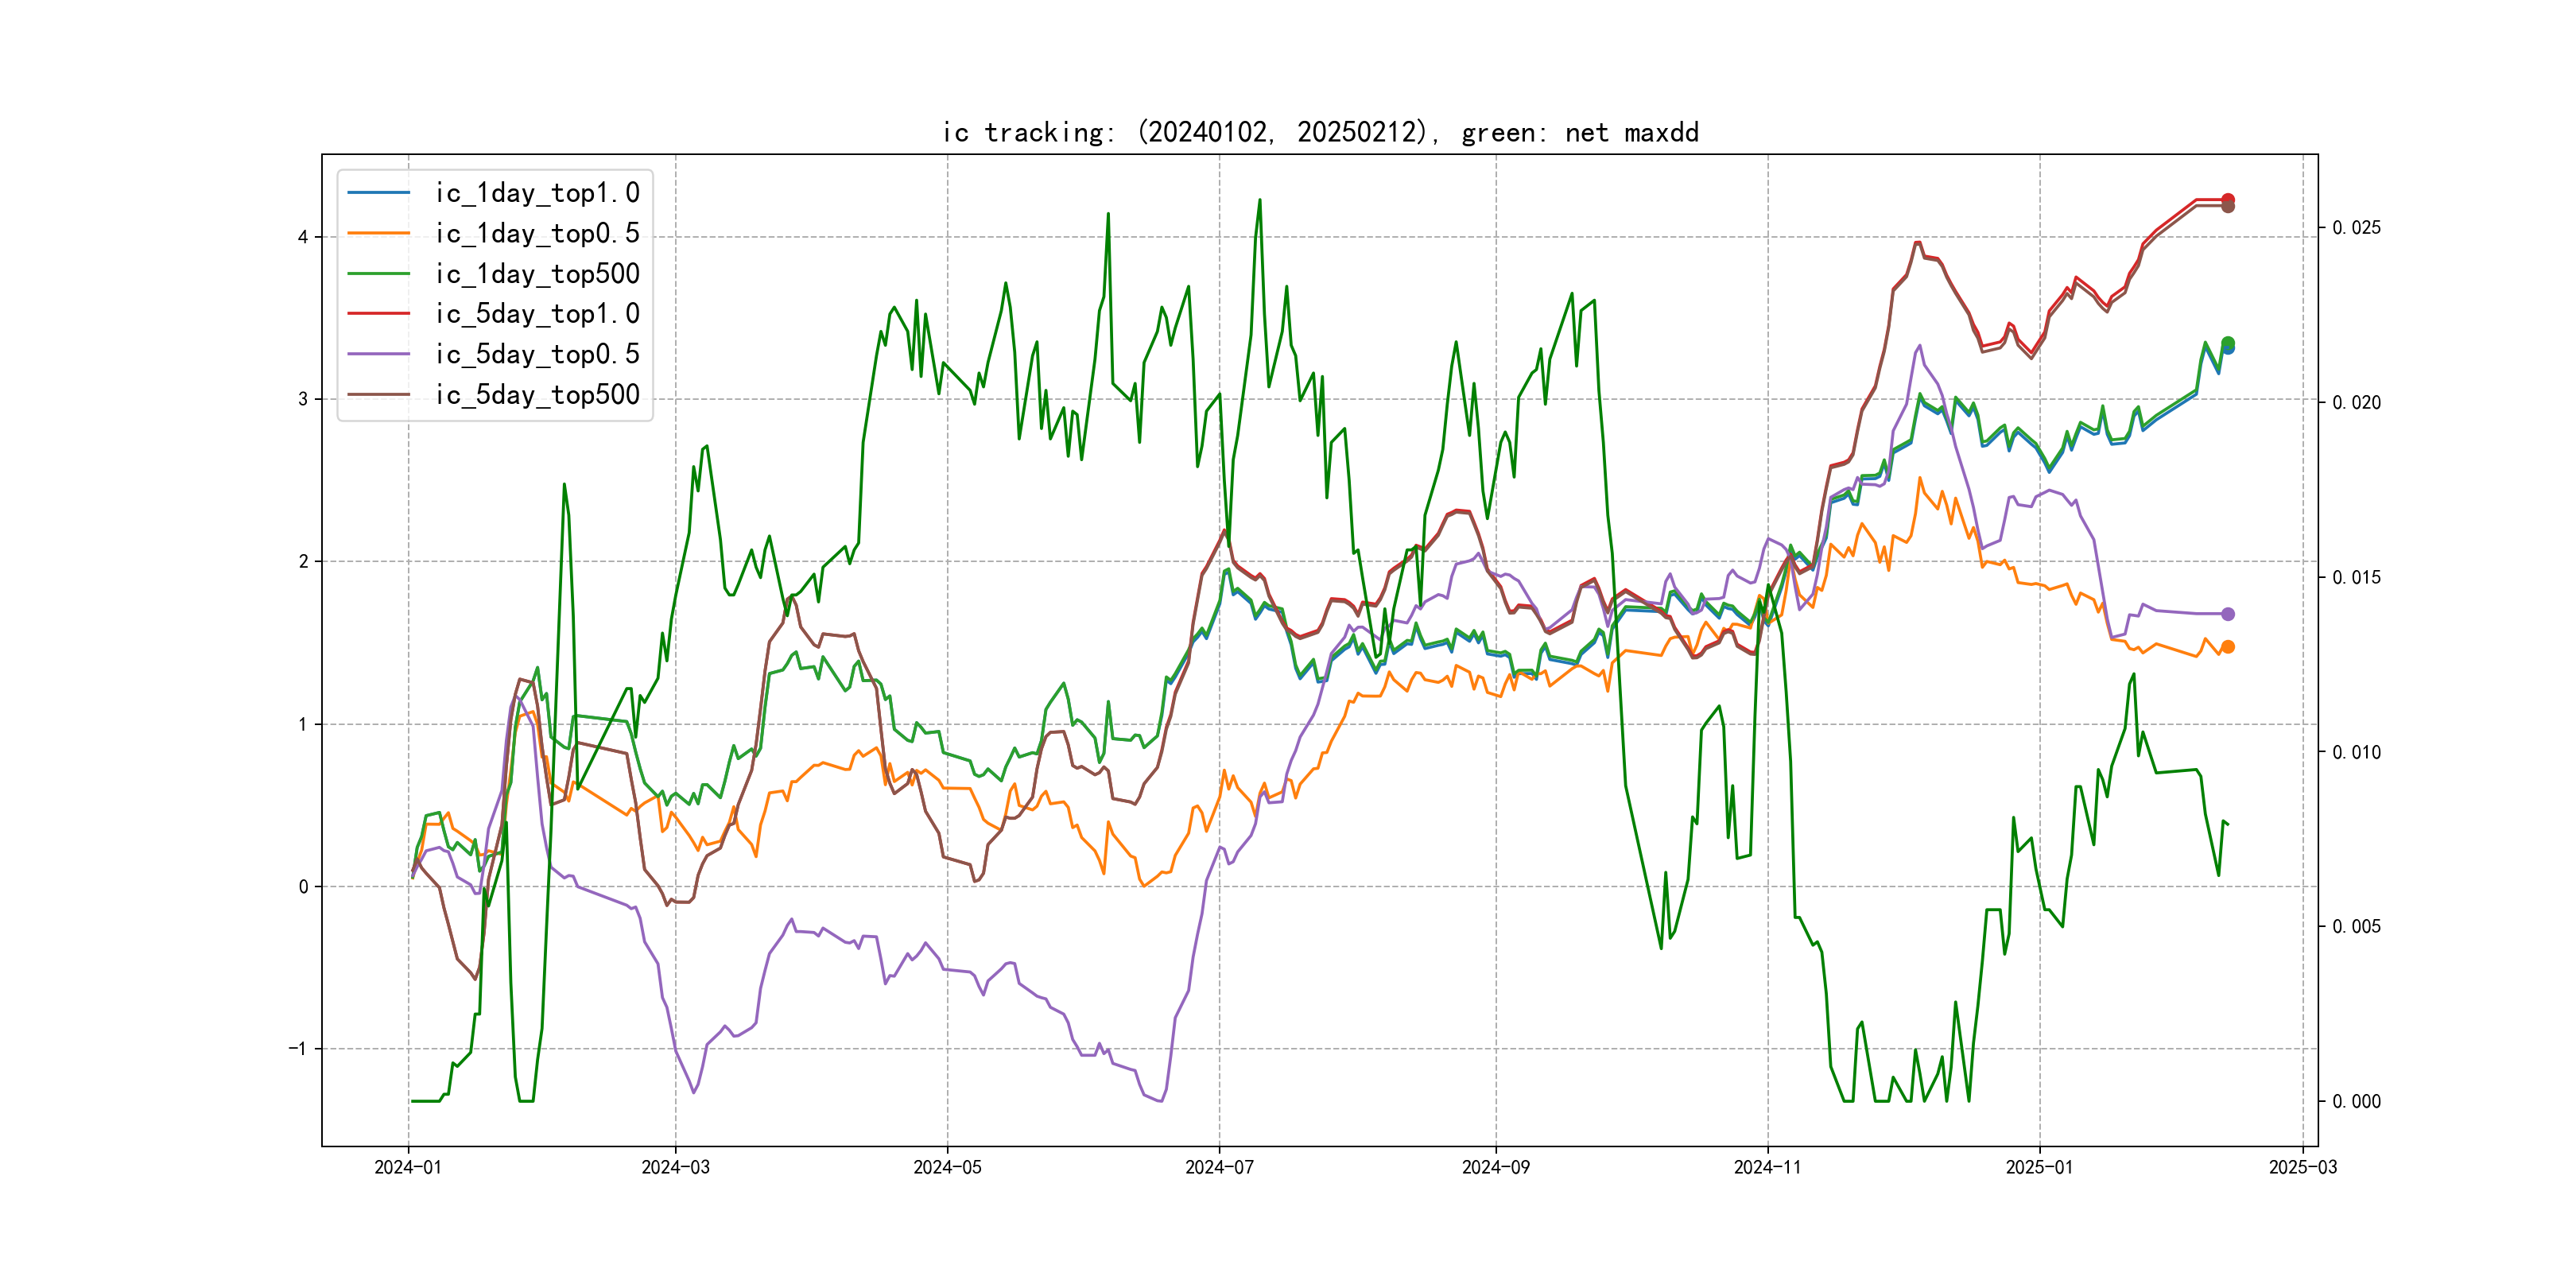Click the 2024-03 x-axis date label
This screenshot has width=2576, height=1288.
[675, 1167]
